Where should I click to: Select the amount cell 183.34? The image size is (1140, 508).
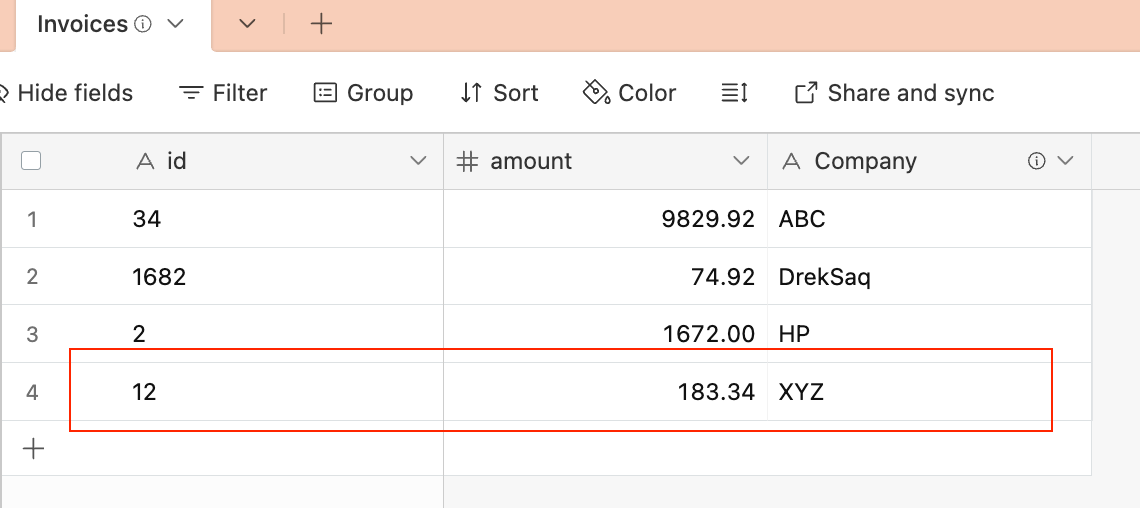click(x=606, y=392)
